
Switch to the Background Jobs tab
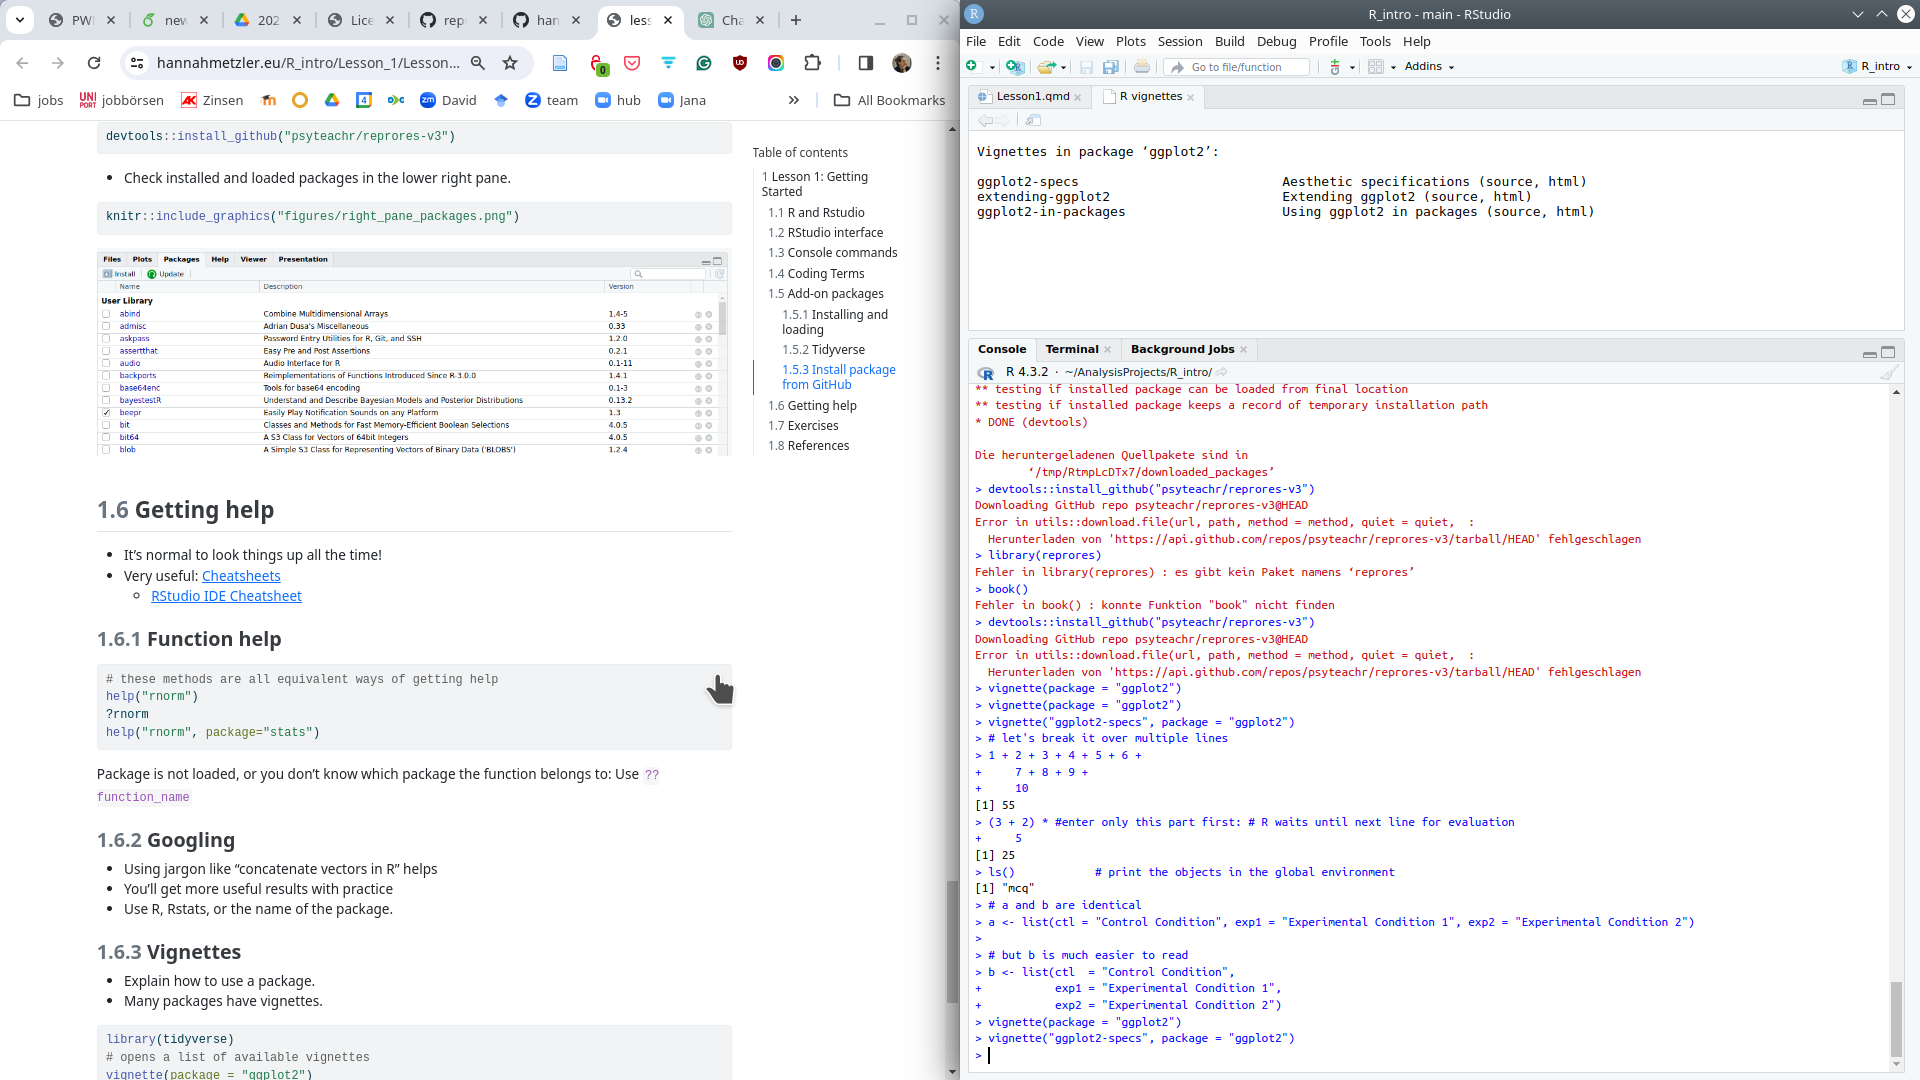coord(1182,349)
